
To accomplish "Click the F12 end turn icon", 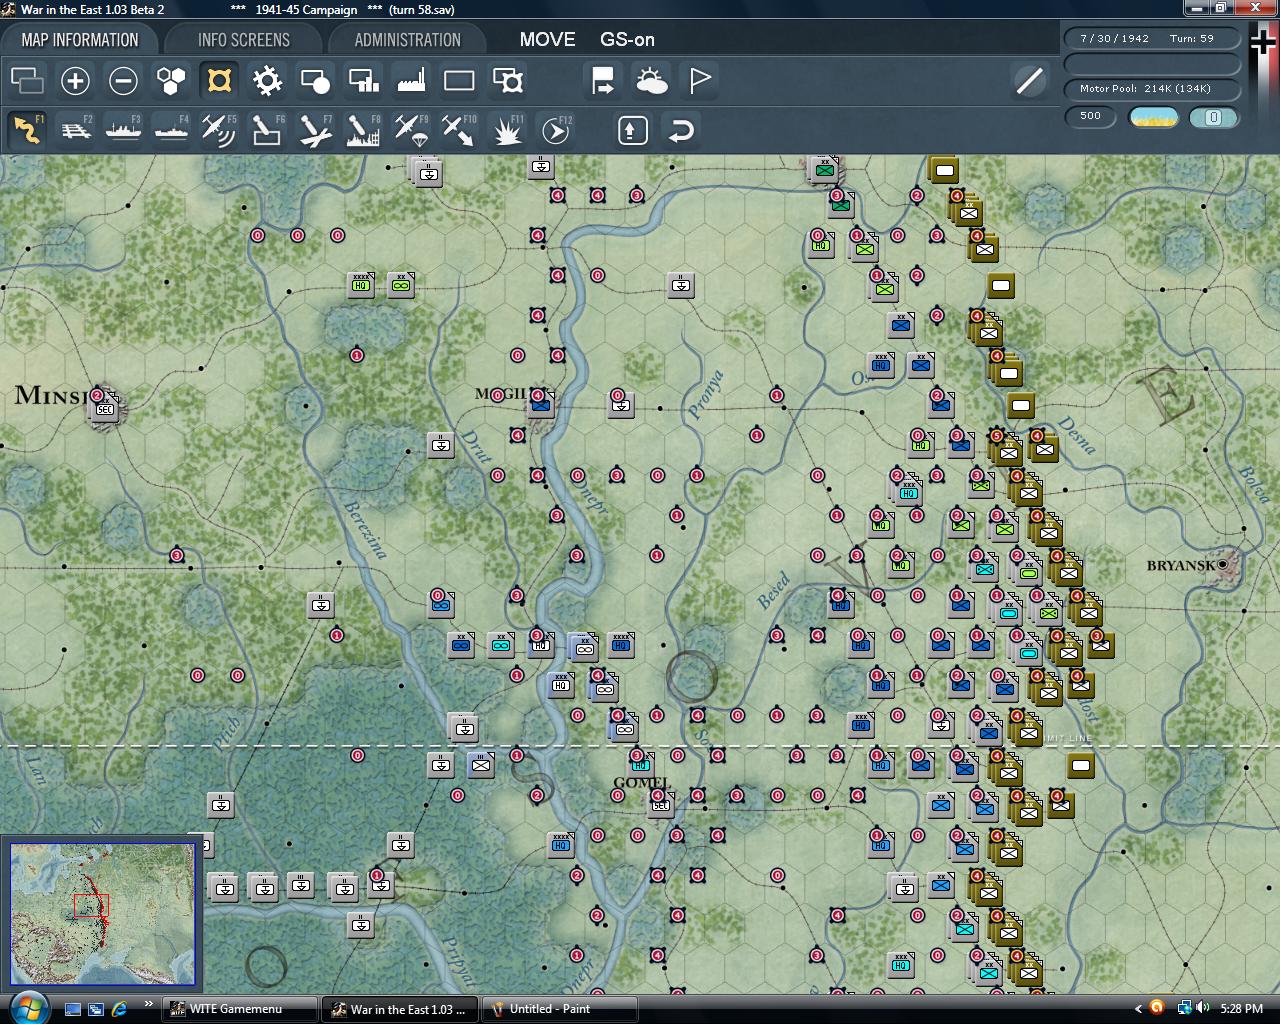I will [555, 130].
